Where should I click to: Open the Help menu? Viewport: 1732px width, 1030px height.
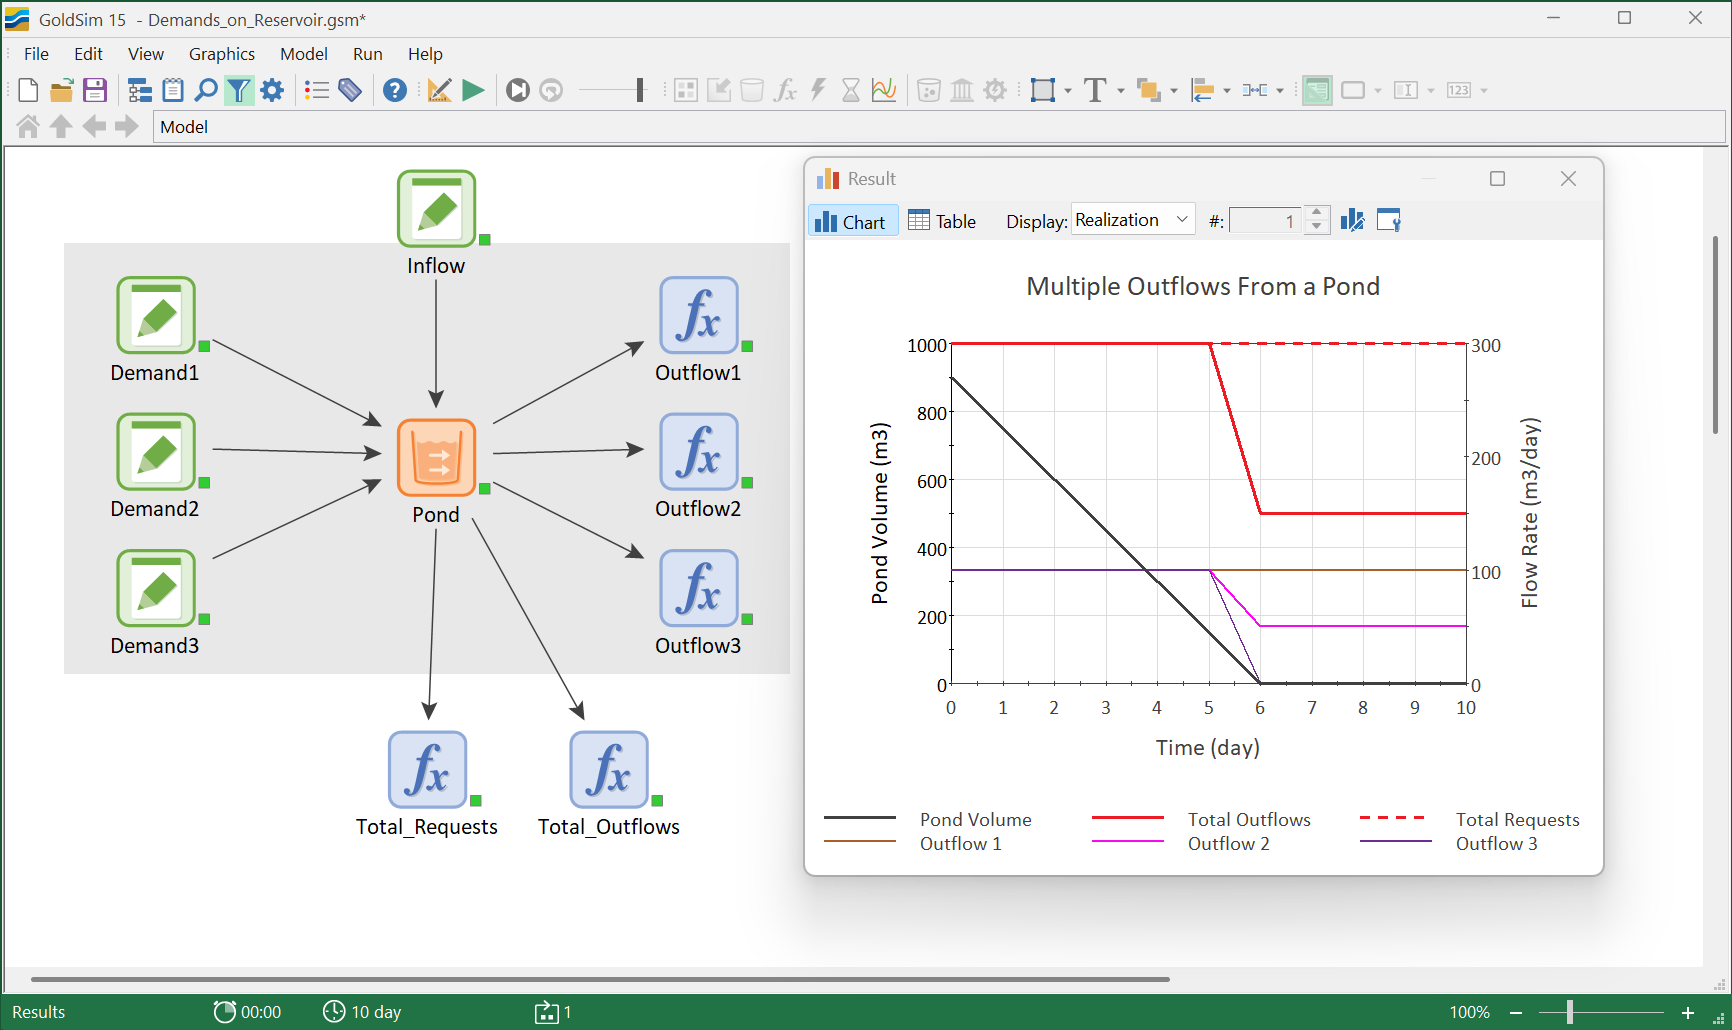pyautogui.click(x=425, y=54)
